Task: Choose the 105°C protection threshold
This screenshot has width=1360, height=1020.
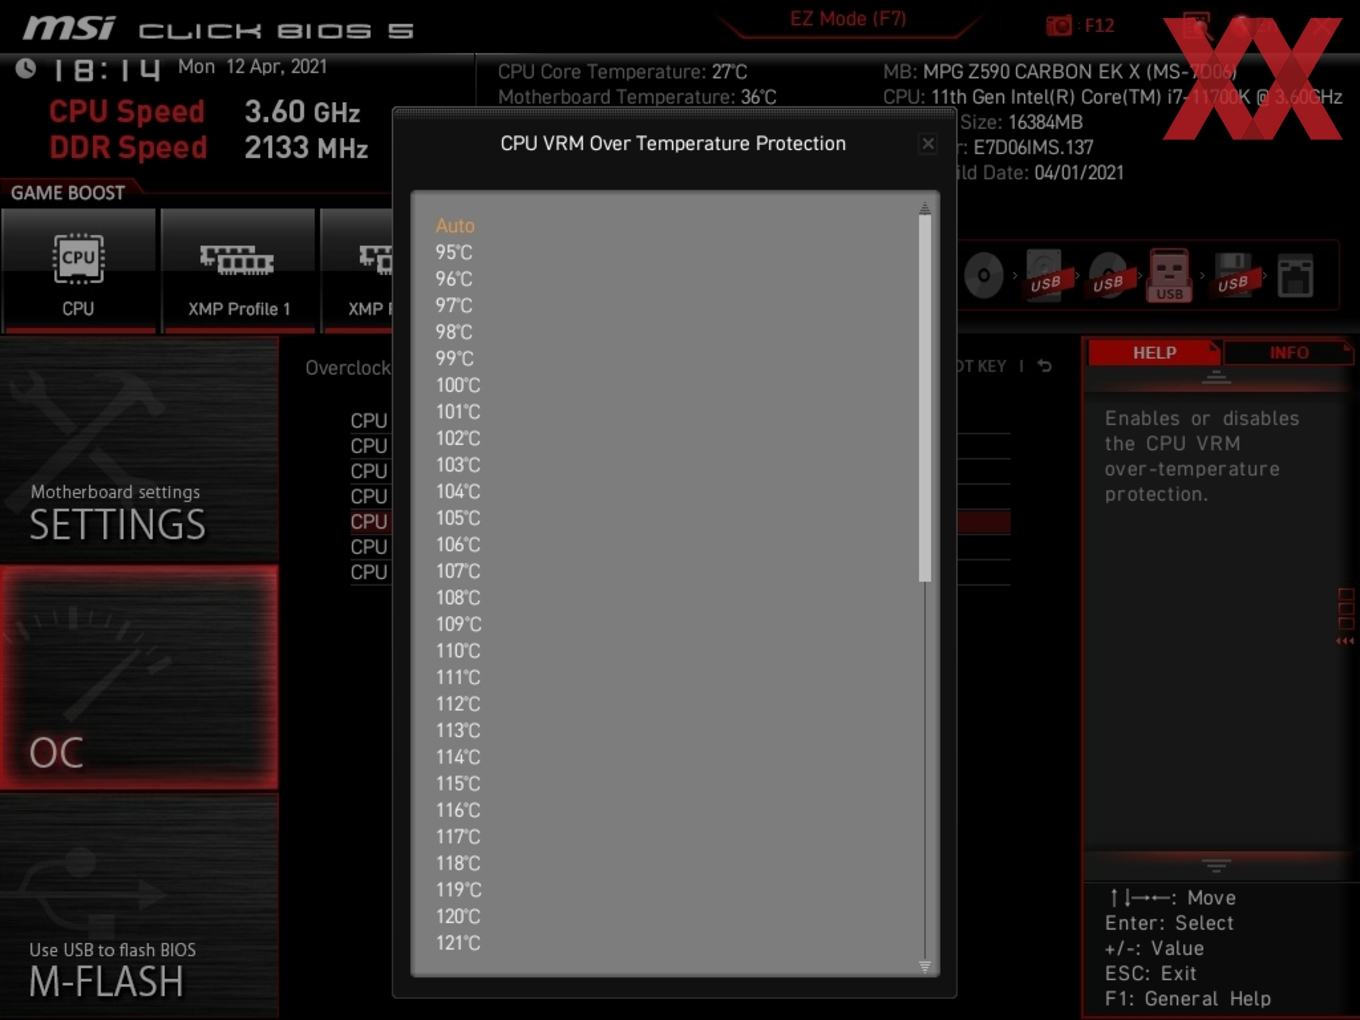Action: click(458, 518)
